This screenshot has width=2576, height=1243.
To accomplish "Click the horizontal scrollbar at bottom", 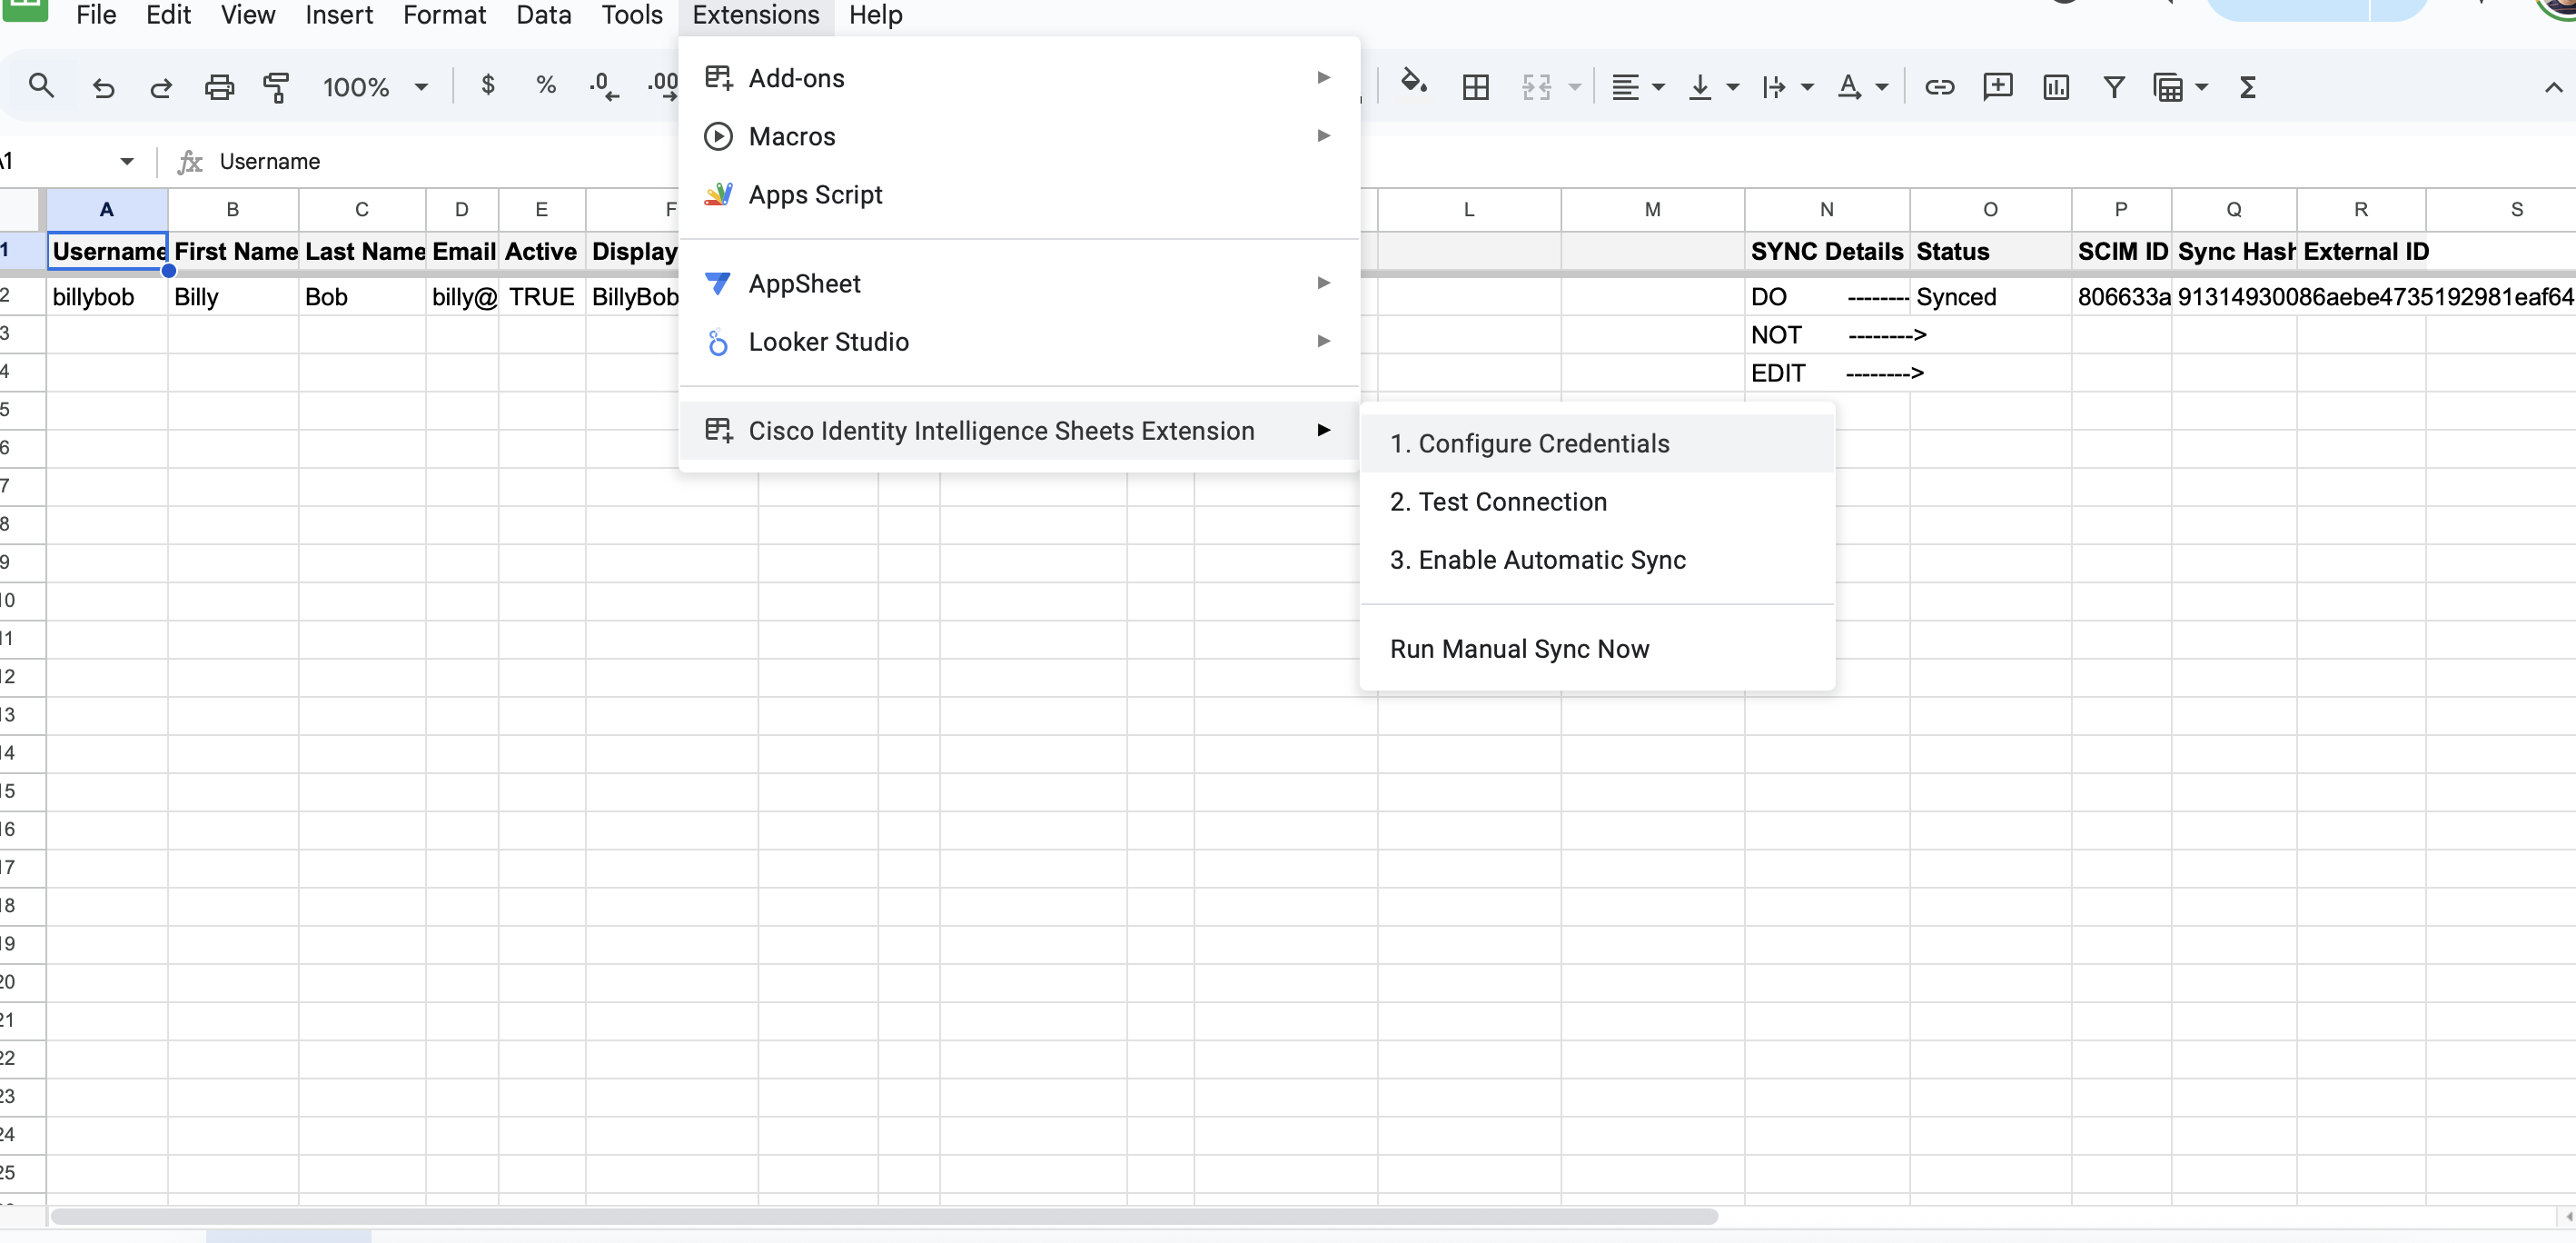I will pyautogui.click(x=884, y=1216).
